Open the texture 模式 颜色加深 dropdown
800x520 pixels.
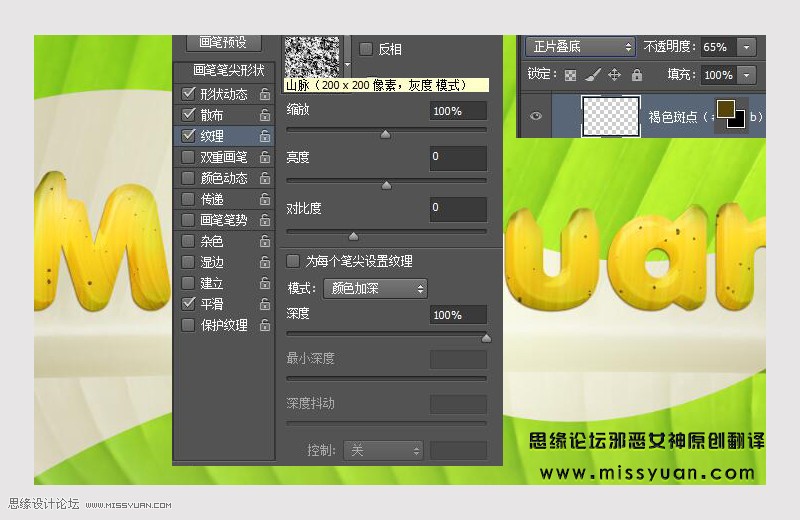(x=375, y=289)
